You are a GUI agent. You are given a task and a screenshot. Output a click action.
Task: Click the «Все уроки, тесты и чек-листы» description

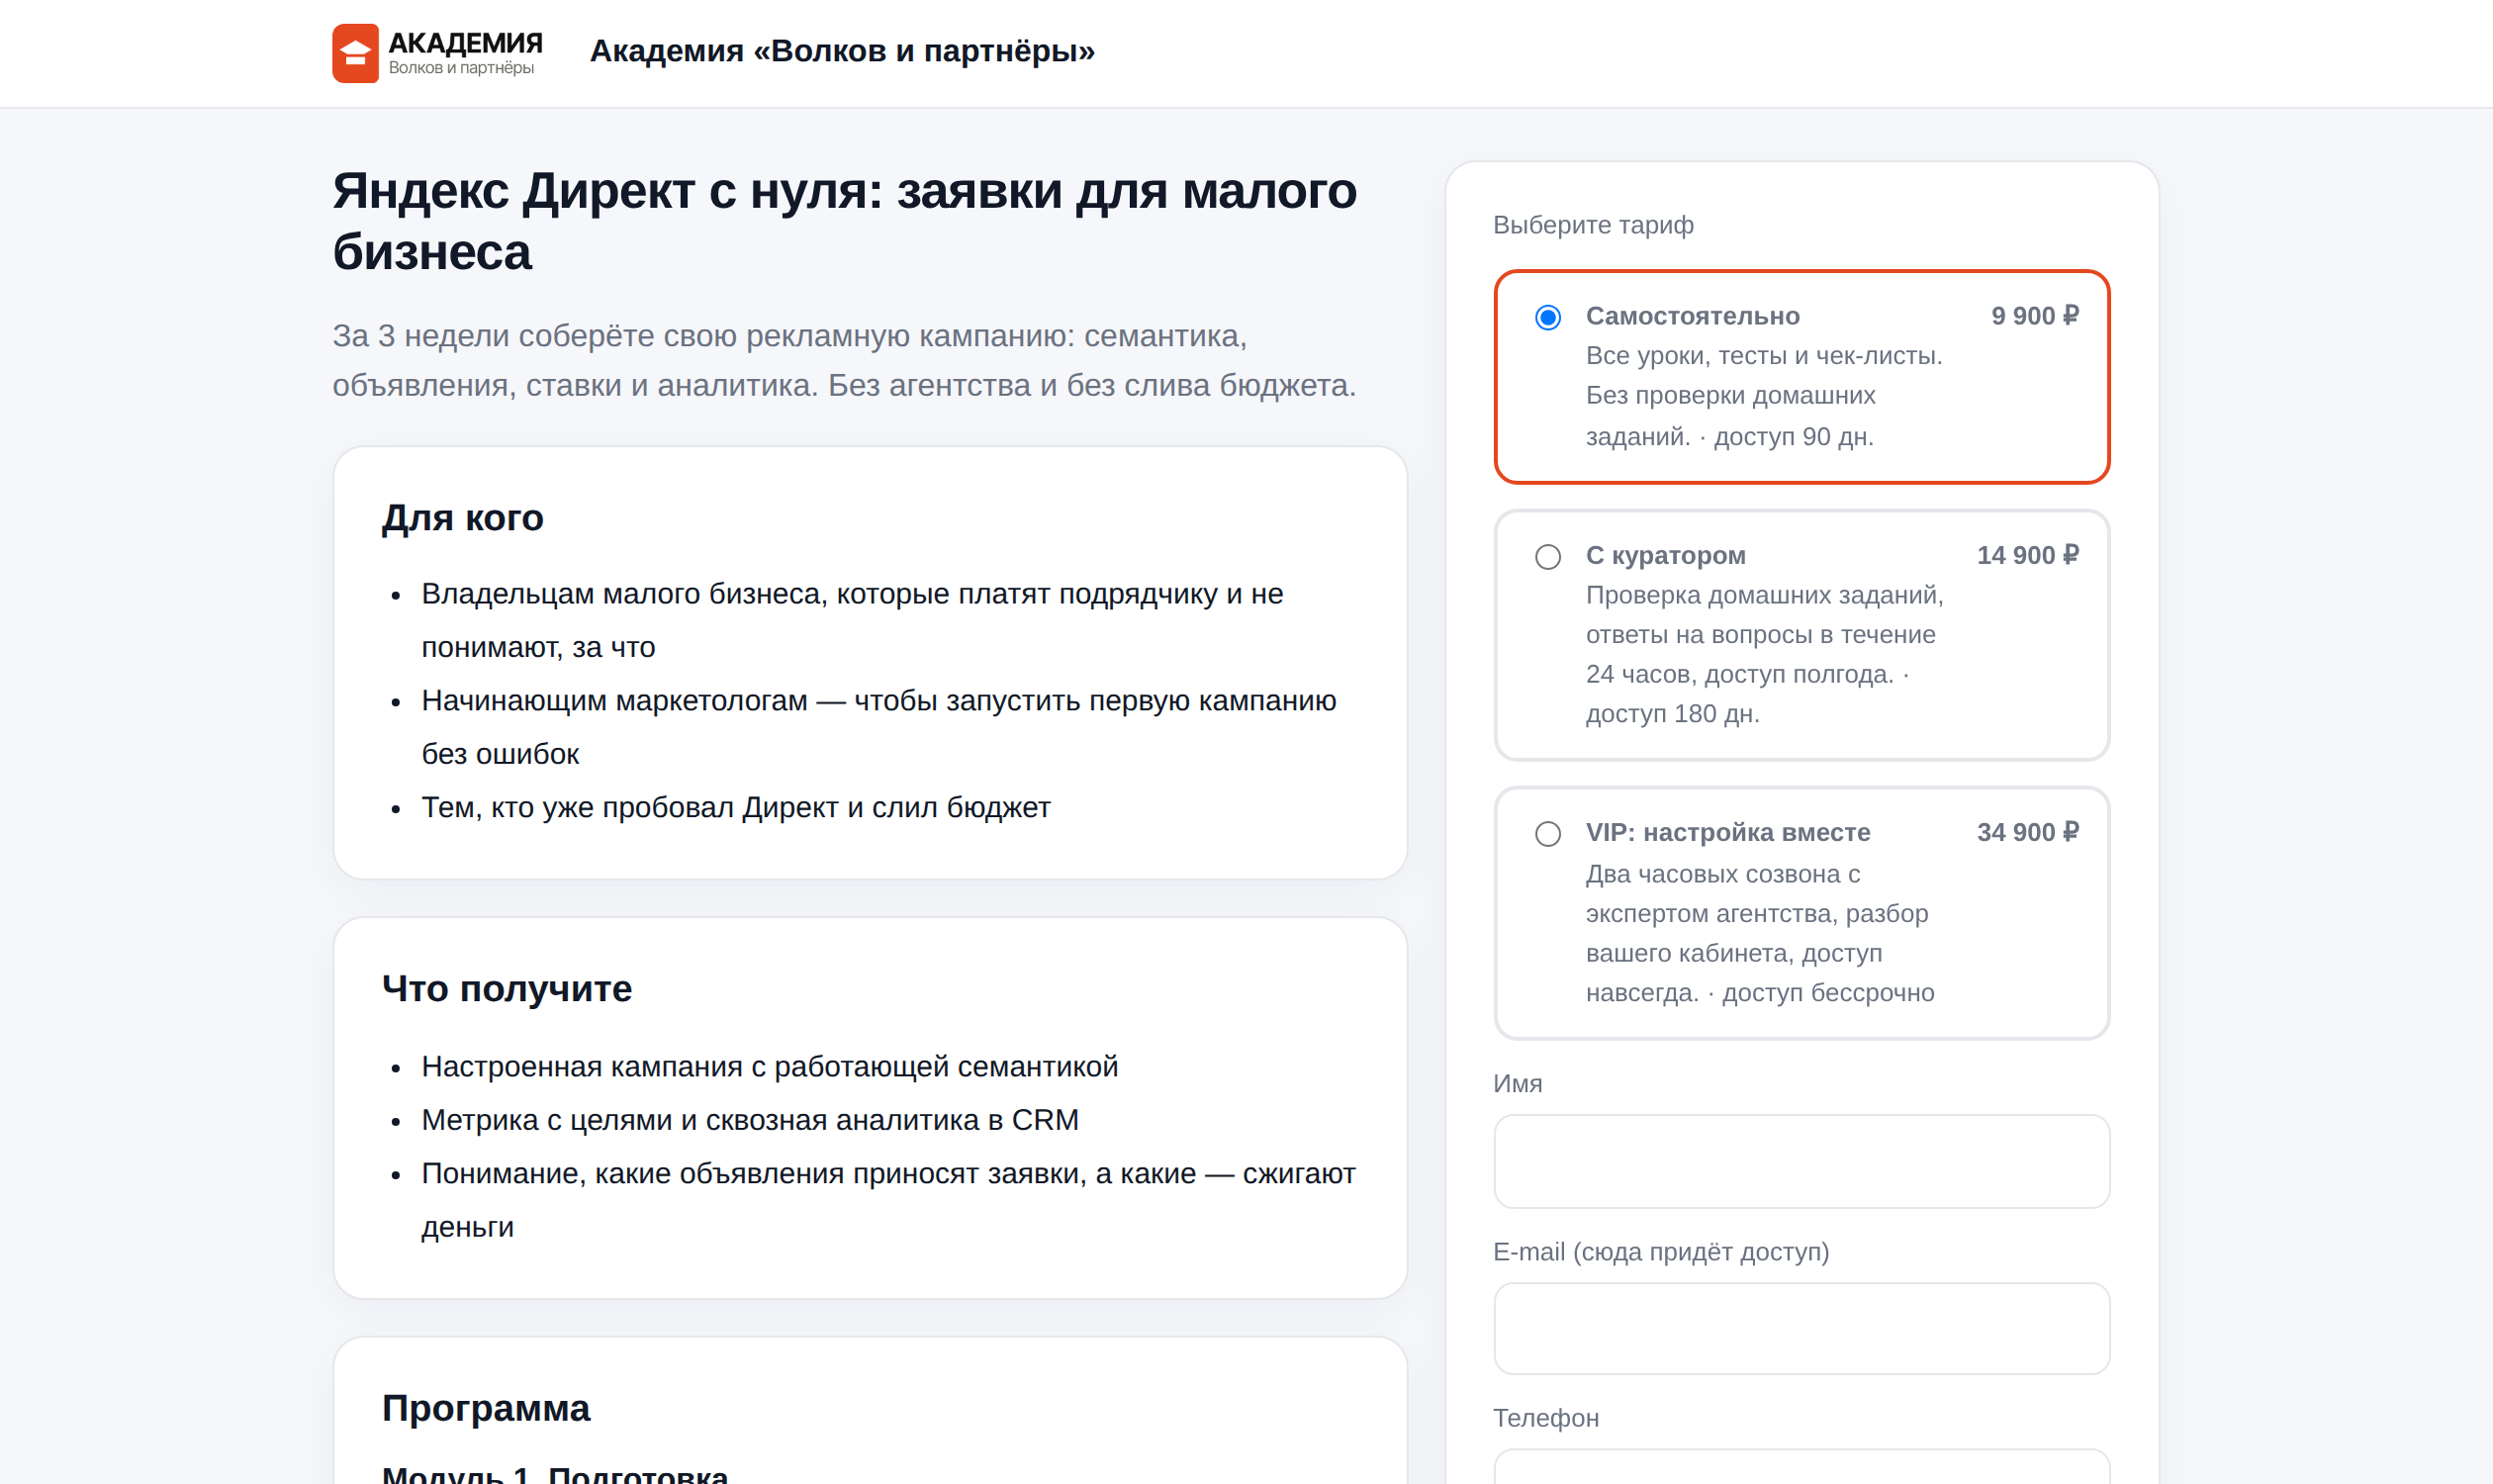[x=1764, y=396]
